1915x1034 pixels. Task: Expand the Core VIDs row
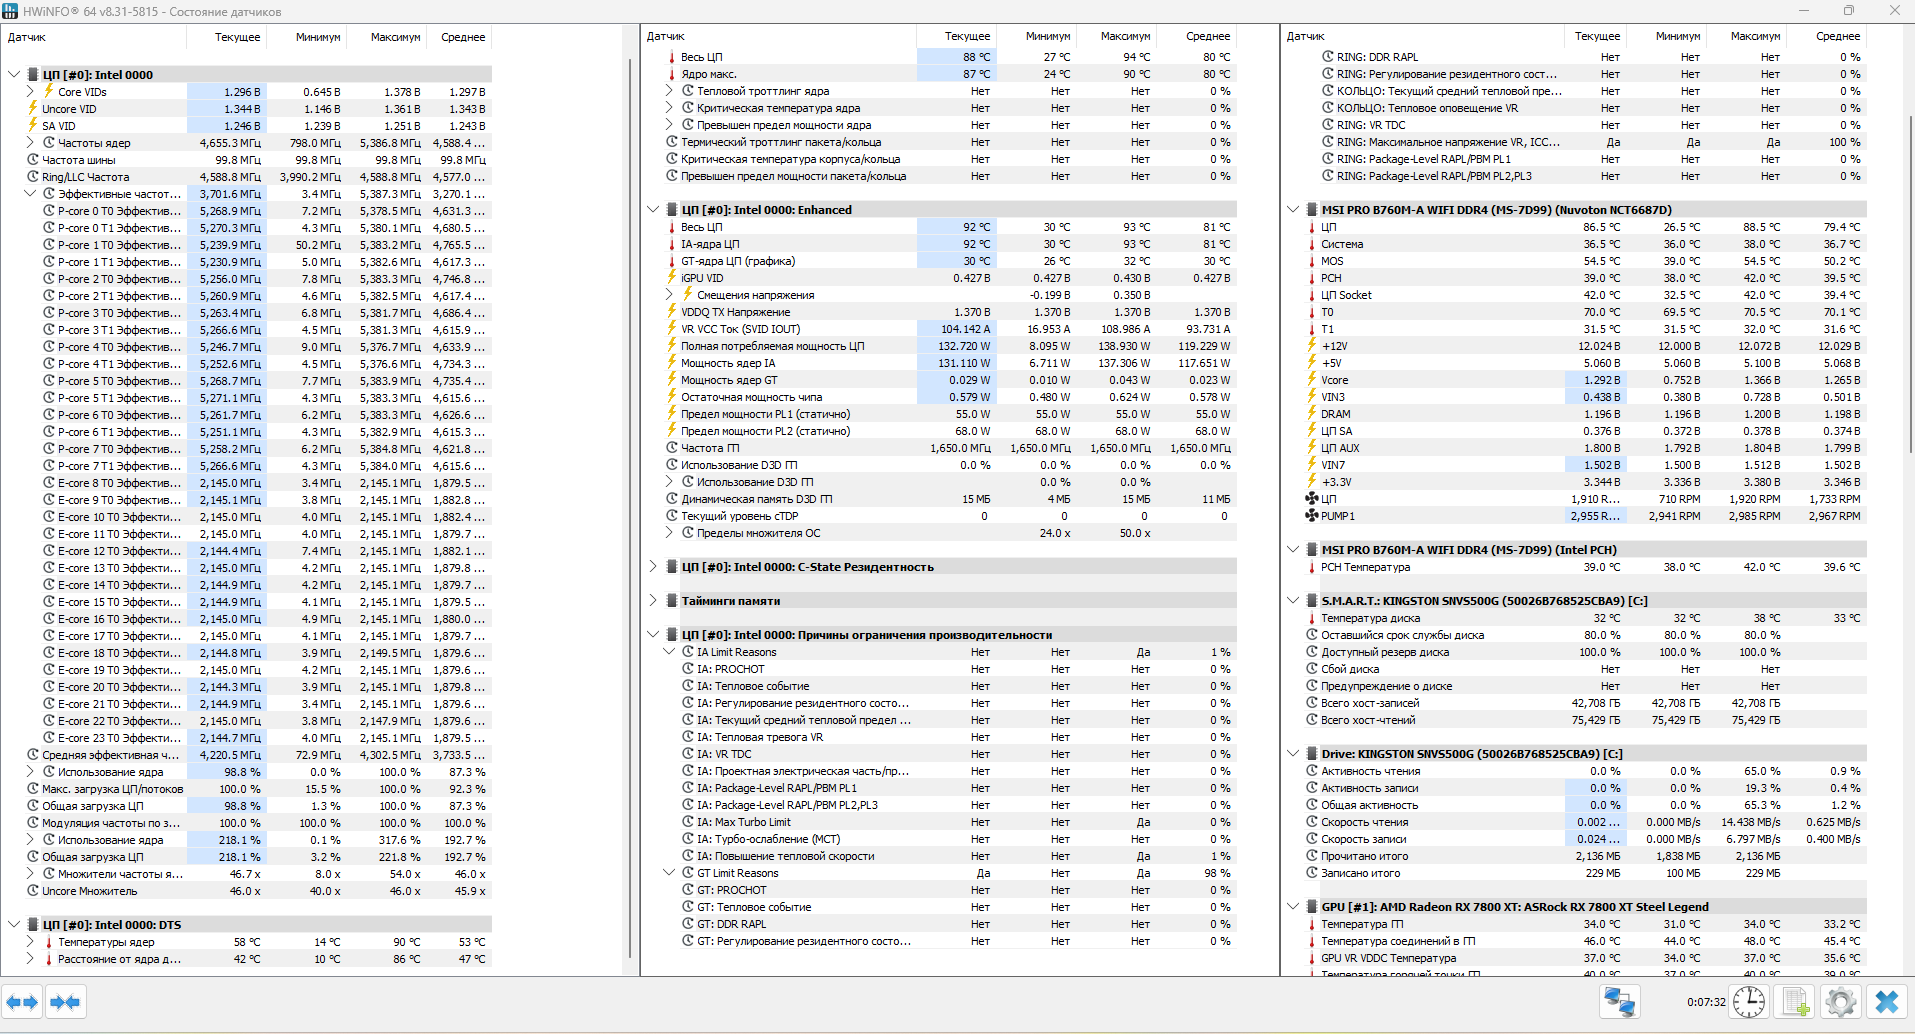(x=31, y=91)
